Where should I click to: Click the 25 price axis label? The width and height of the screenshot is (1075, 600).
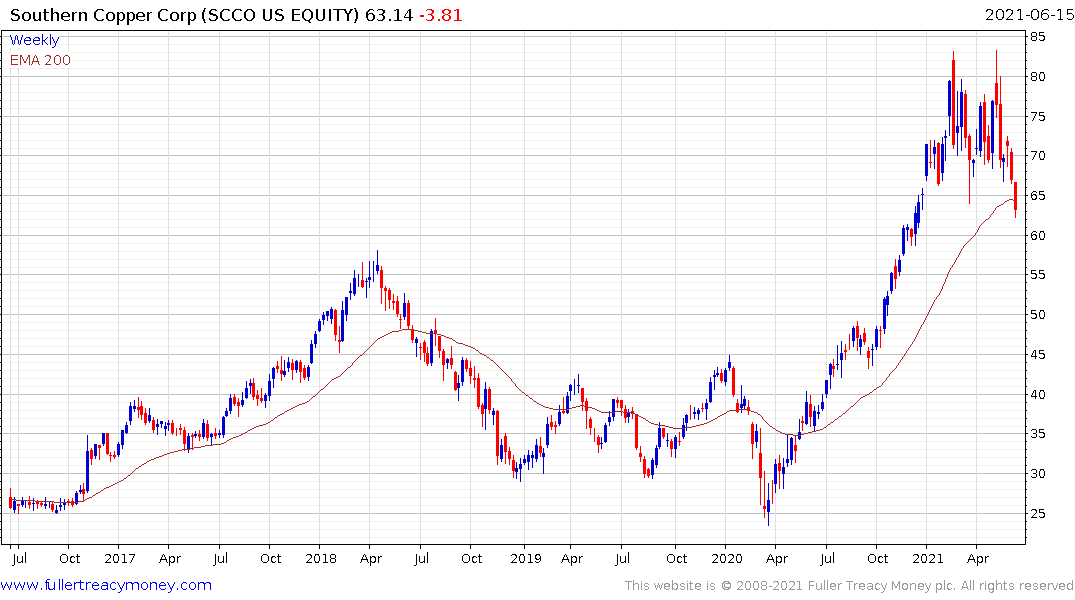tap(1037, 513)
